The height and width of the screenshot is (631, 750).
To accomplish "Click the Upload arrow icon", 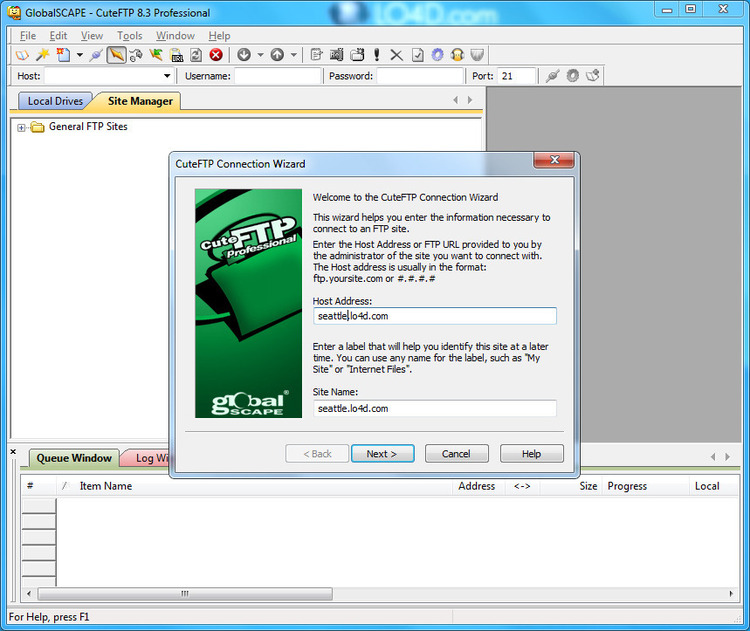I will (x=277, y=55).
